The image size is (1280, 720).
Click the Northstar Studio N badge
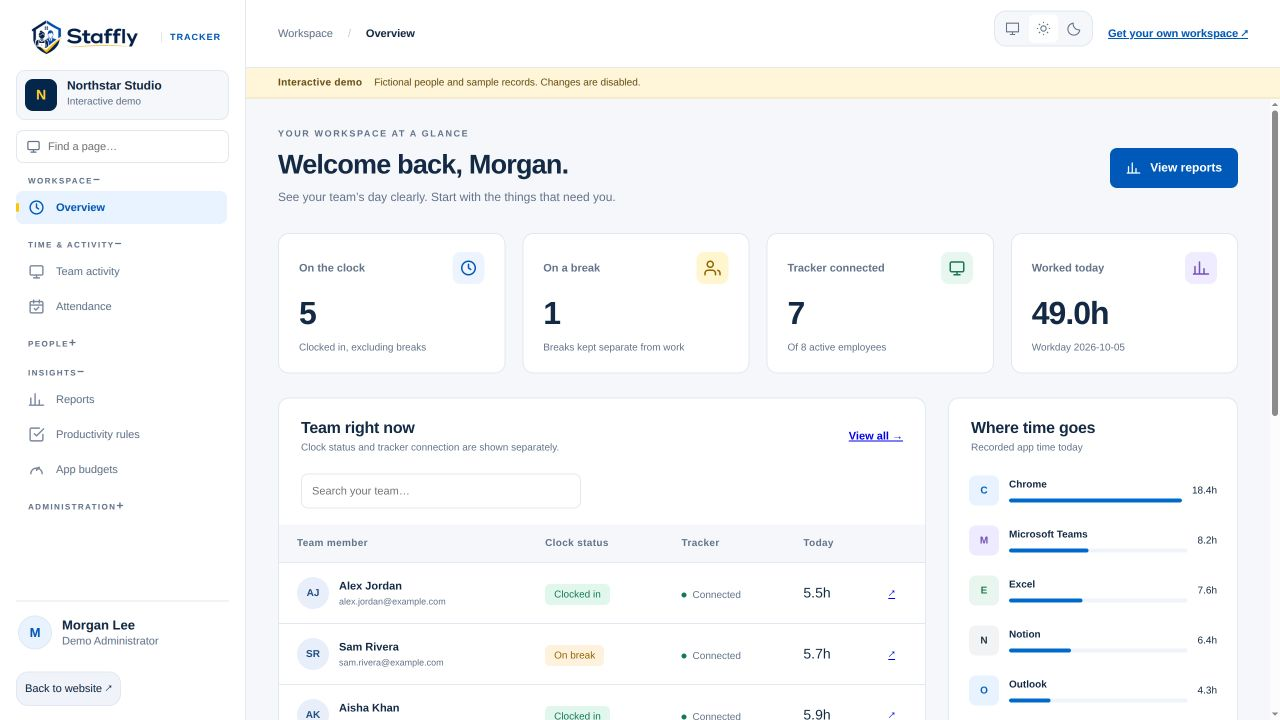pos(41,95)
